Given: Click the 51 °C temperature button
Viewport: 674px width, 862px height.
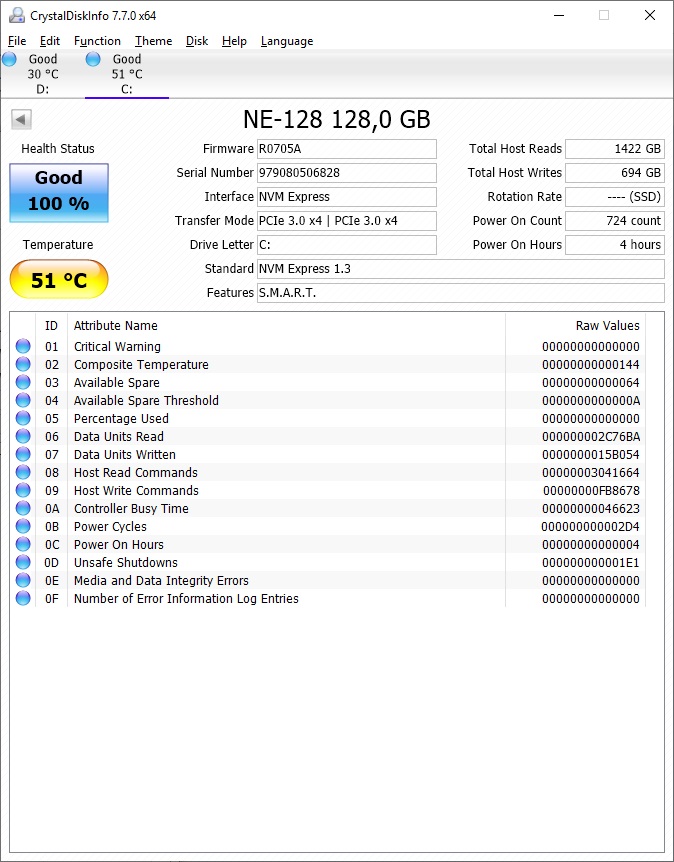Looking at the screenshot, I should 59,280.
